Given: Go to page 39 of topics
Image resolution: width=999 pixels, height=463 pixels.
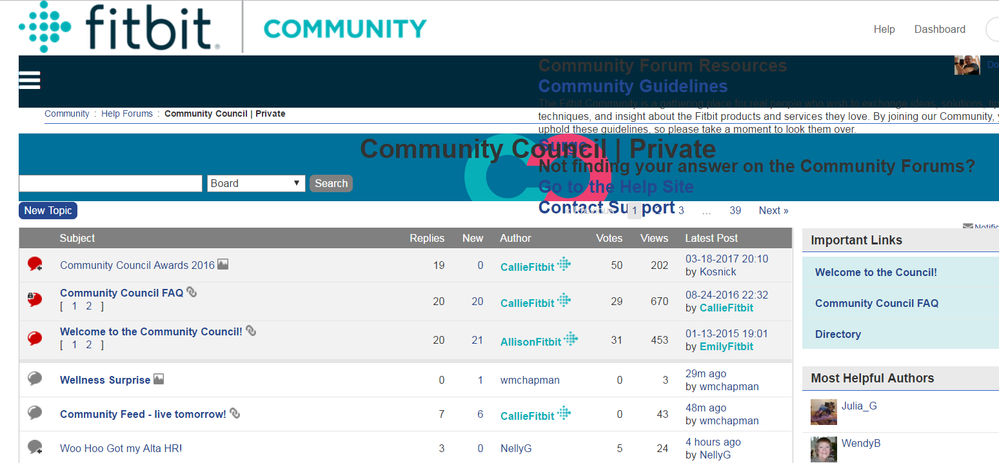Looking at the screenshot, I should (x=735, y=211).
